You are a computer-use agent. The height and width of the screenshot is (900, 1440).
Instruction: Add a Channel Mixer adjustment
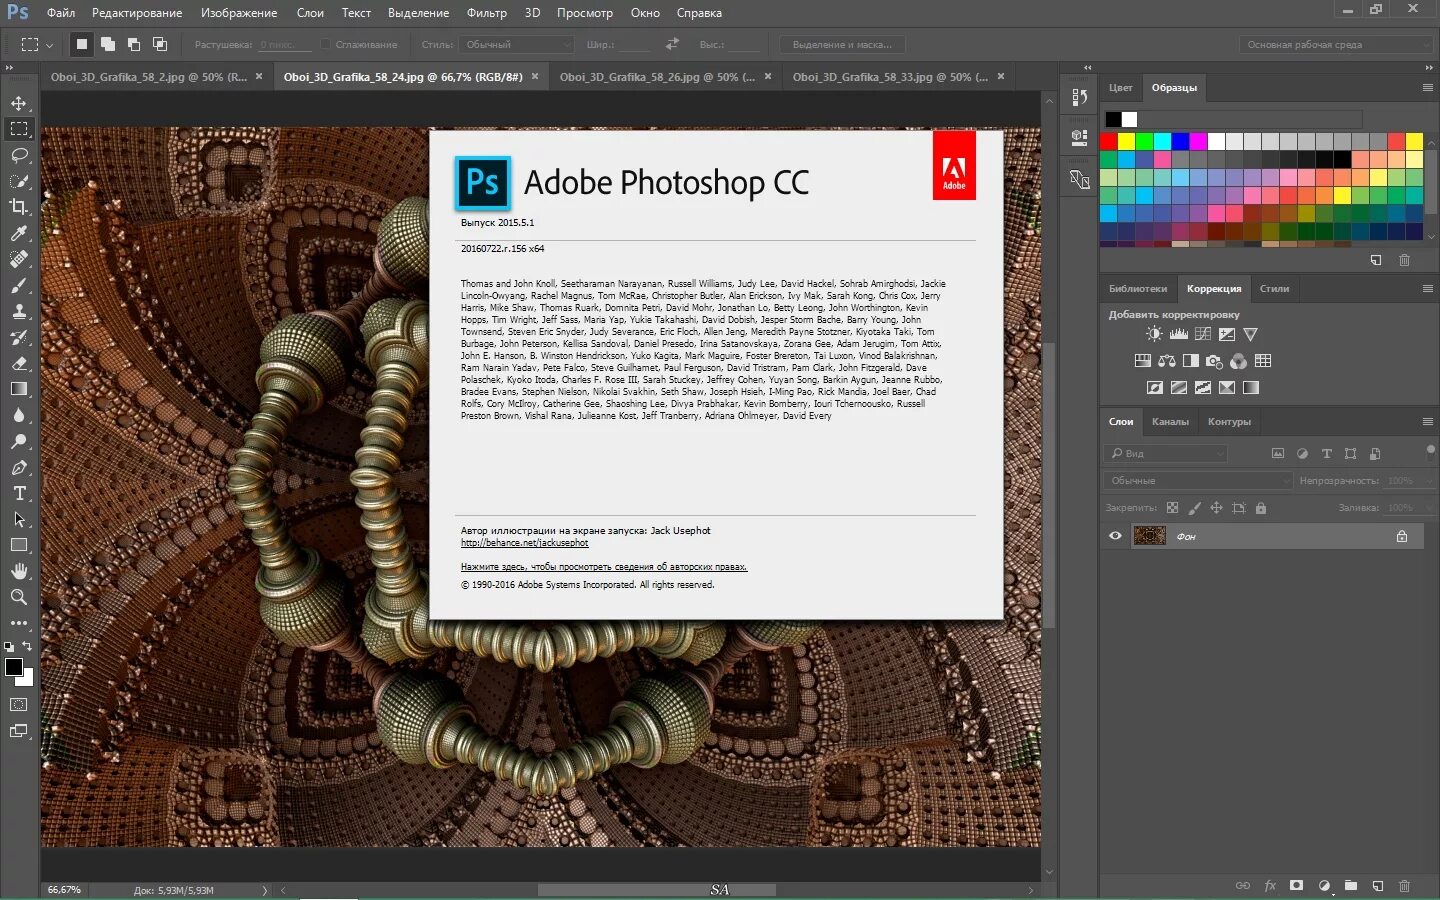(1238, 361)
